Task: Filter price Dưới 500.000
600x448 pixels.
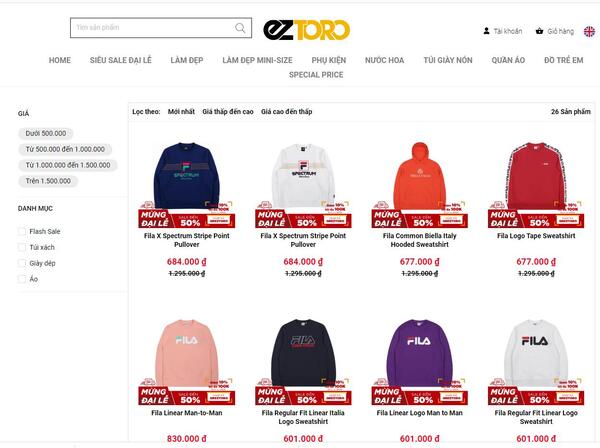Action: [x=46, y=133]
